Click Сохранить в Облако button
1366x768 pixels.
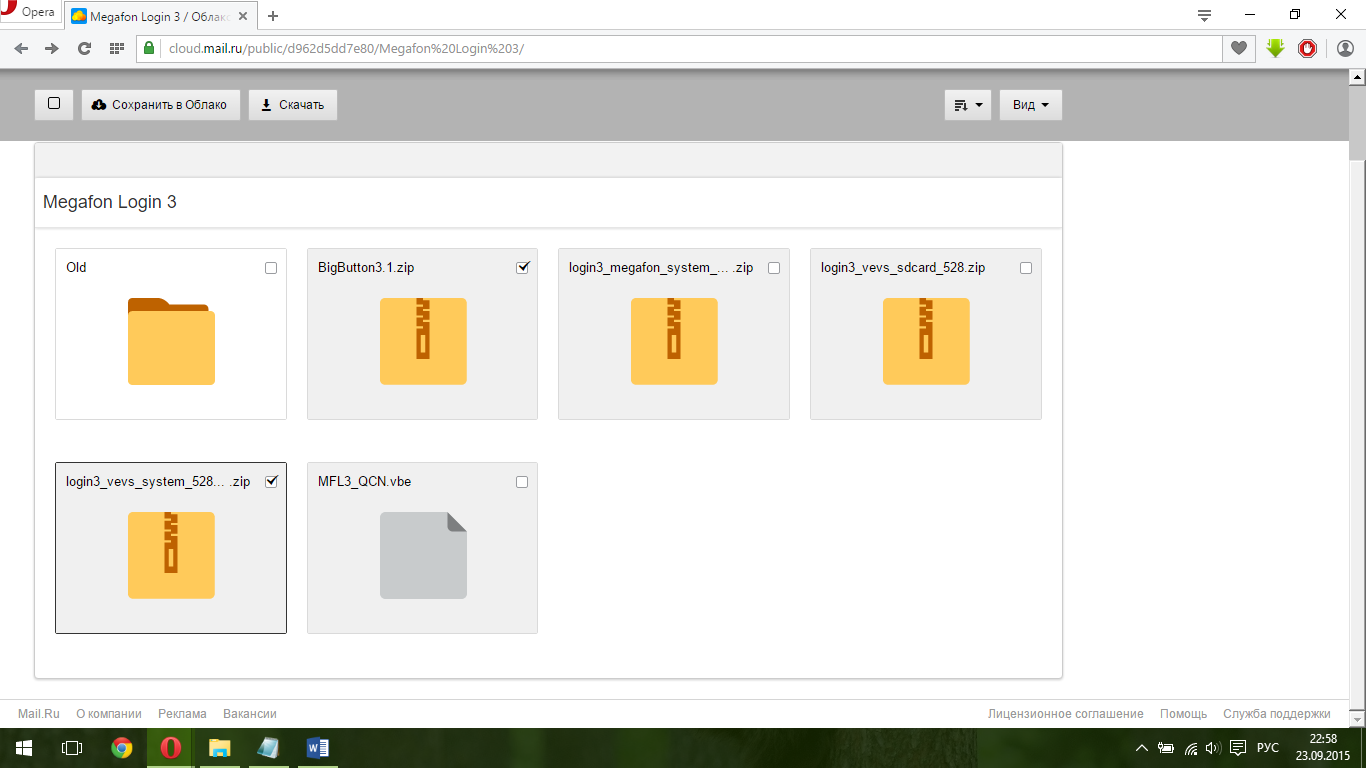tap(161, 105)
